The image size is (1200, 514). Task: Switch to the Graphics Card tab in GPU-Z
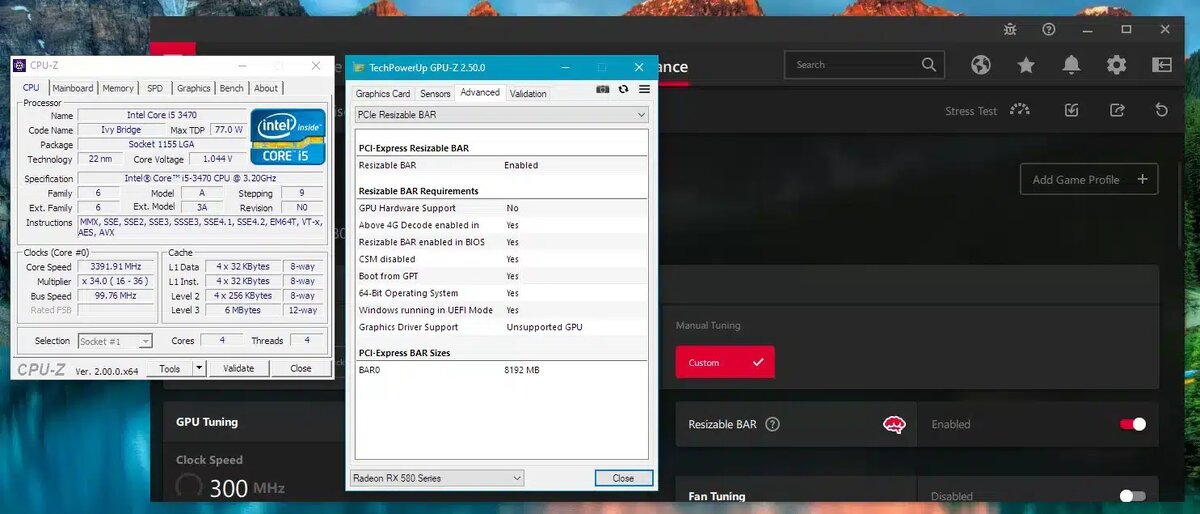coord(383,93)
